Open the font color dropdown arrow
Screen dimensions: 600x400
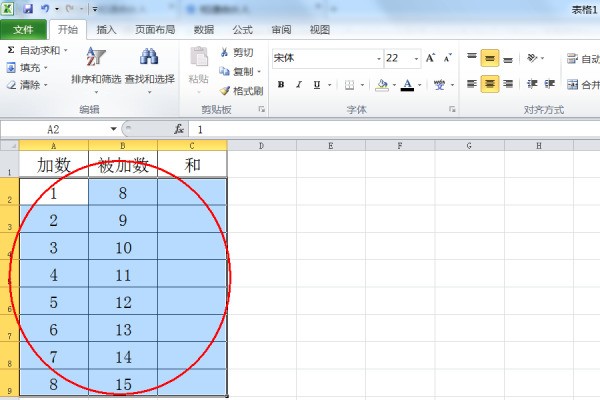tap(420, 85)
